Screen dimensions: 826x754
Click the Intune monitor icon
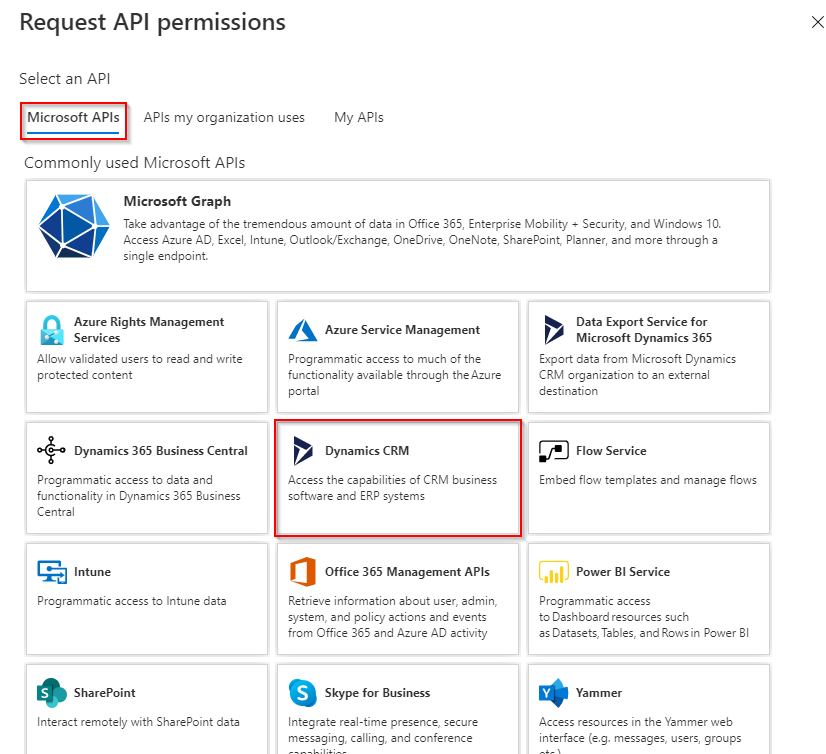pos(52,572)
